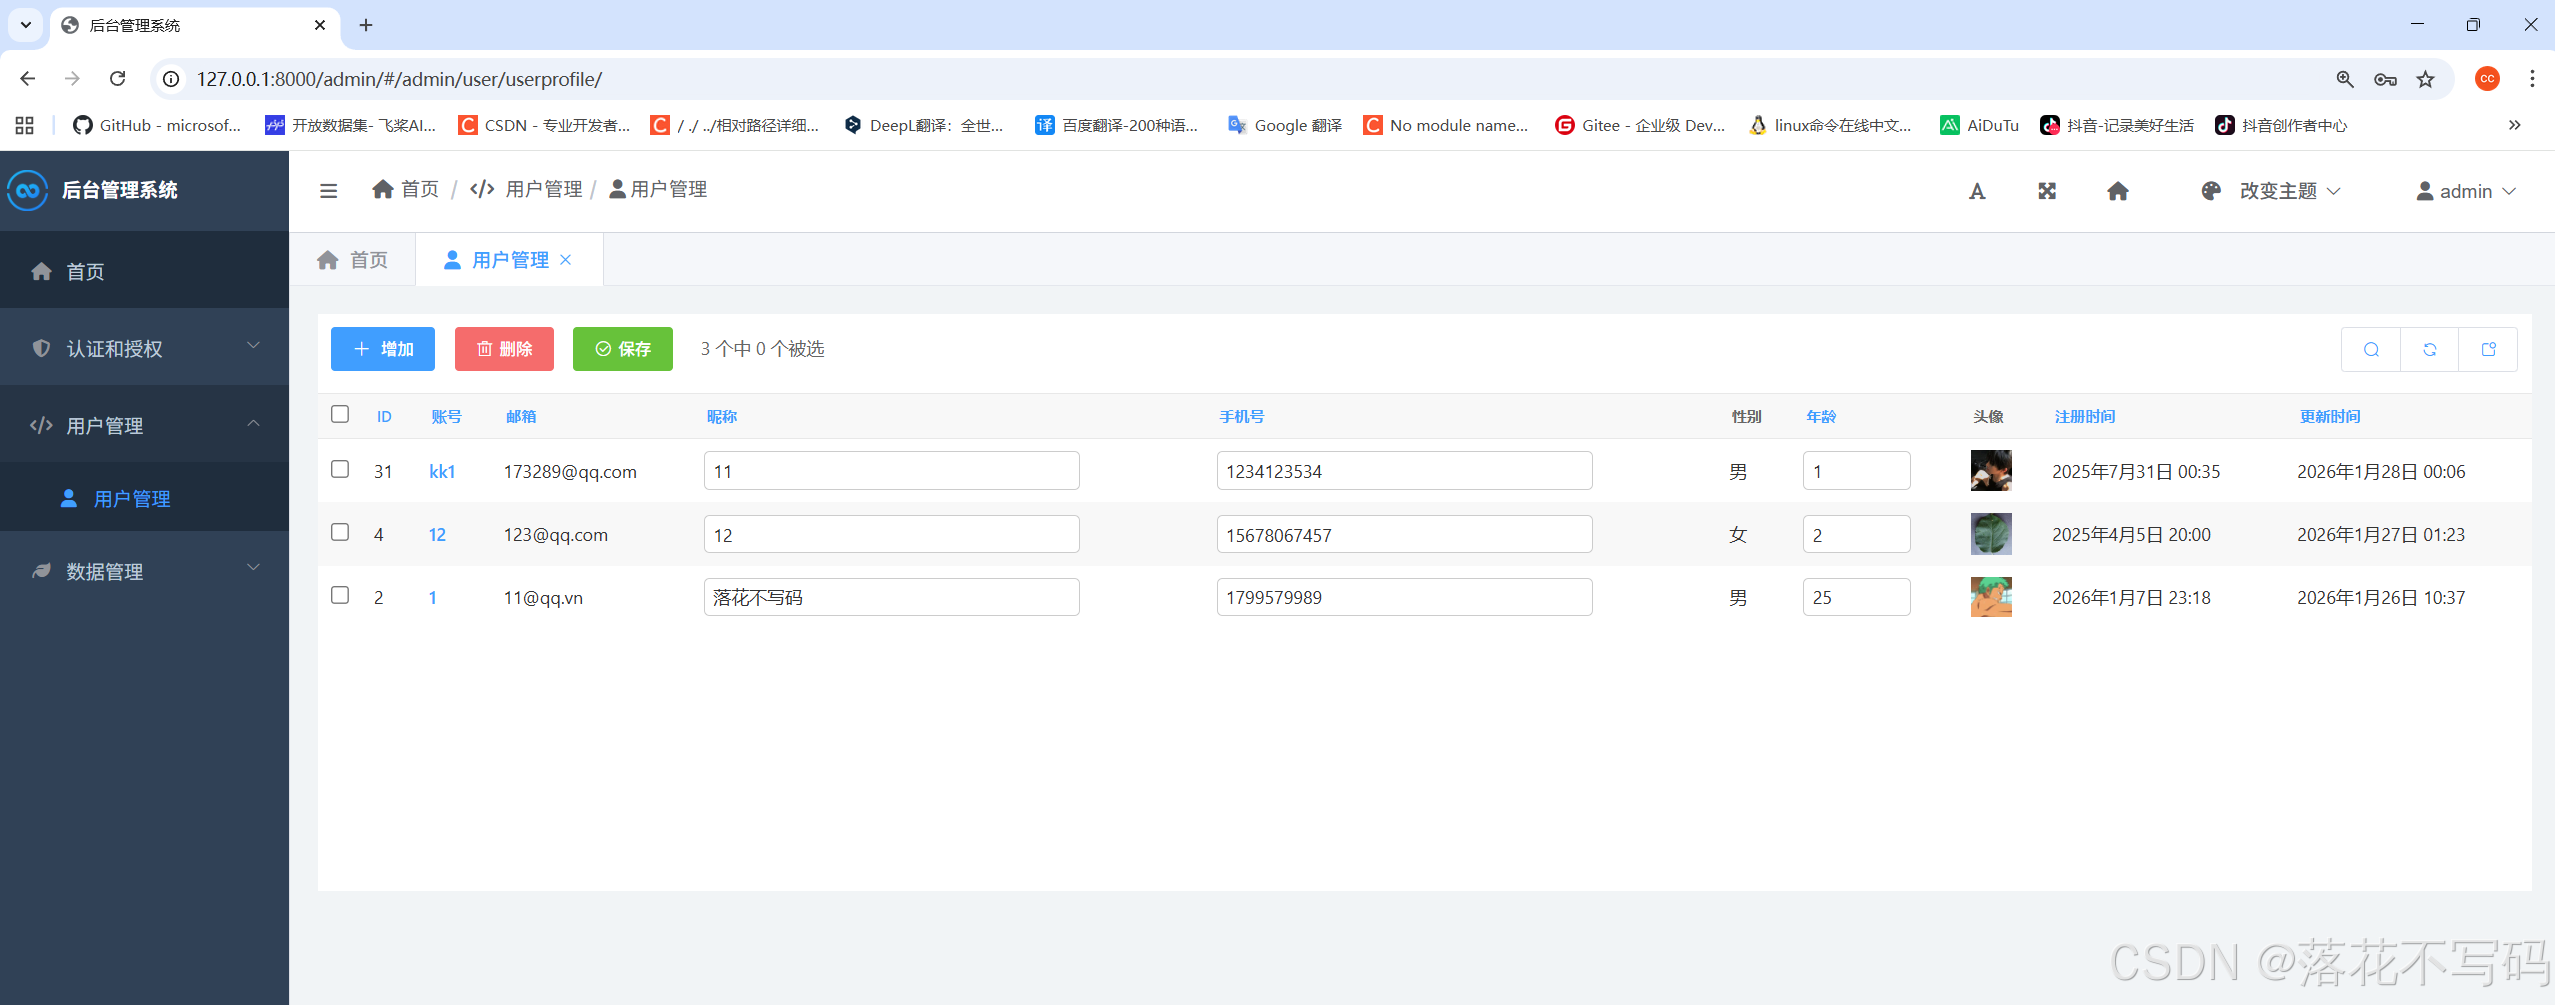Click the browser address bar URL
The width and height of the screenshot is (2555, 1005).
(399, 79)
